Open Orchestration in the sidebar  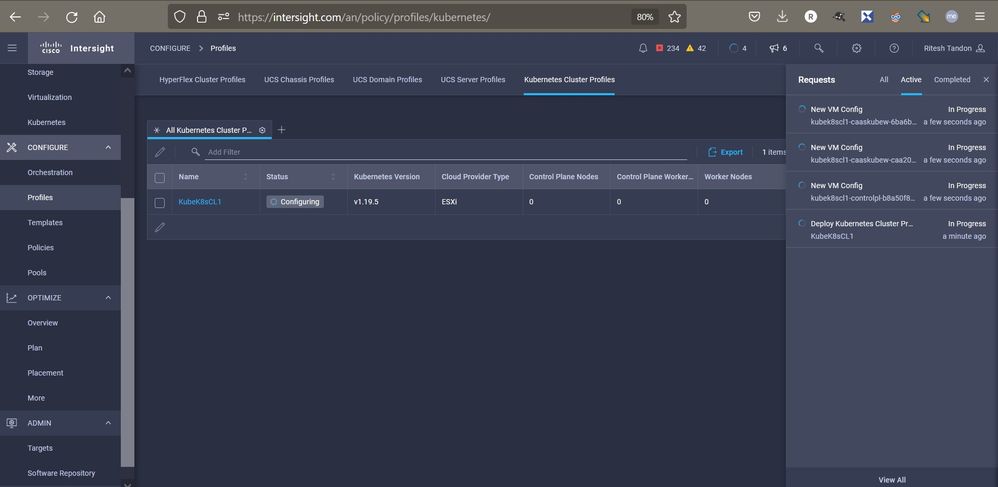(x=50, y=173)
